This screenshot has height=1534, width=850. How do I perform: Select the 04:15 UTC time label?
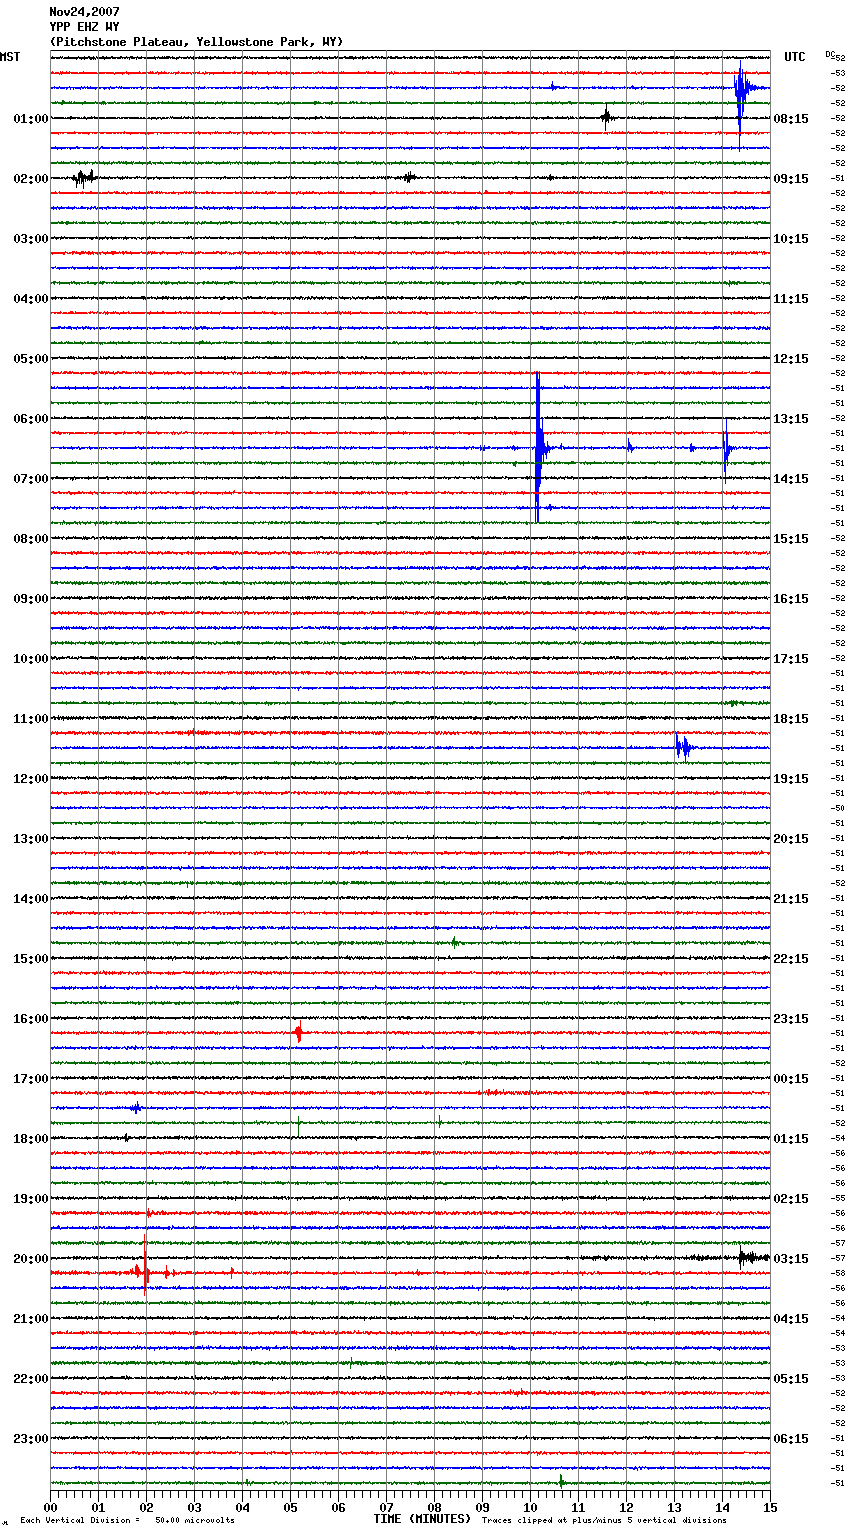point(791,1319)
